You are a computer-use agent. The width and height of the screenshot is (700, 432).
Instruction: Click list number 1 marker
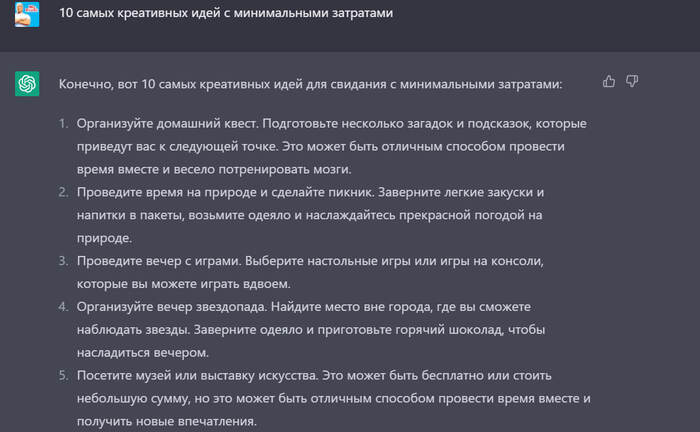[62, 123]
